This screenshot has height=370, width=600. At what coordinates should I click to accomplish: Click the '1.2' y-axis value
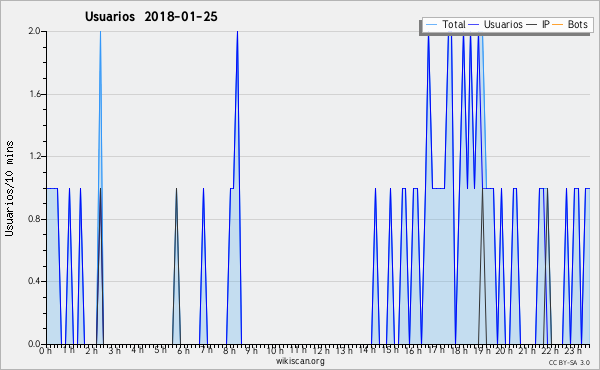click(34, 156)
